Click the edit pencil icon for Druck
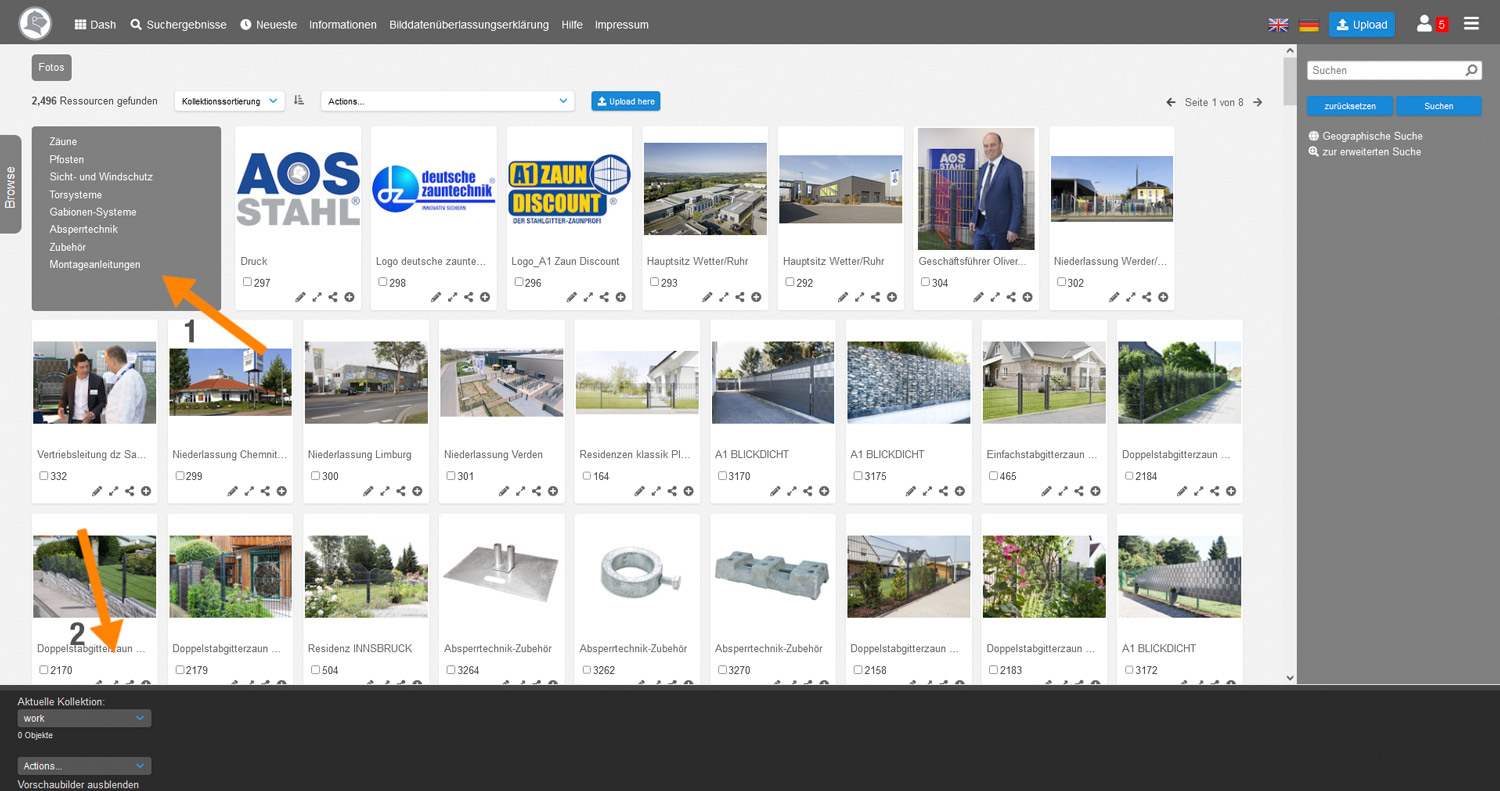Viewport: 1500px width, 791px height. pos(301,297)
